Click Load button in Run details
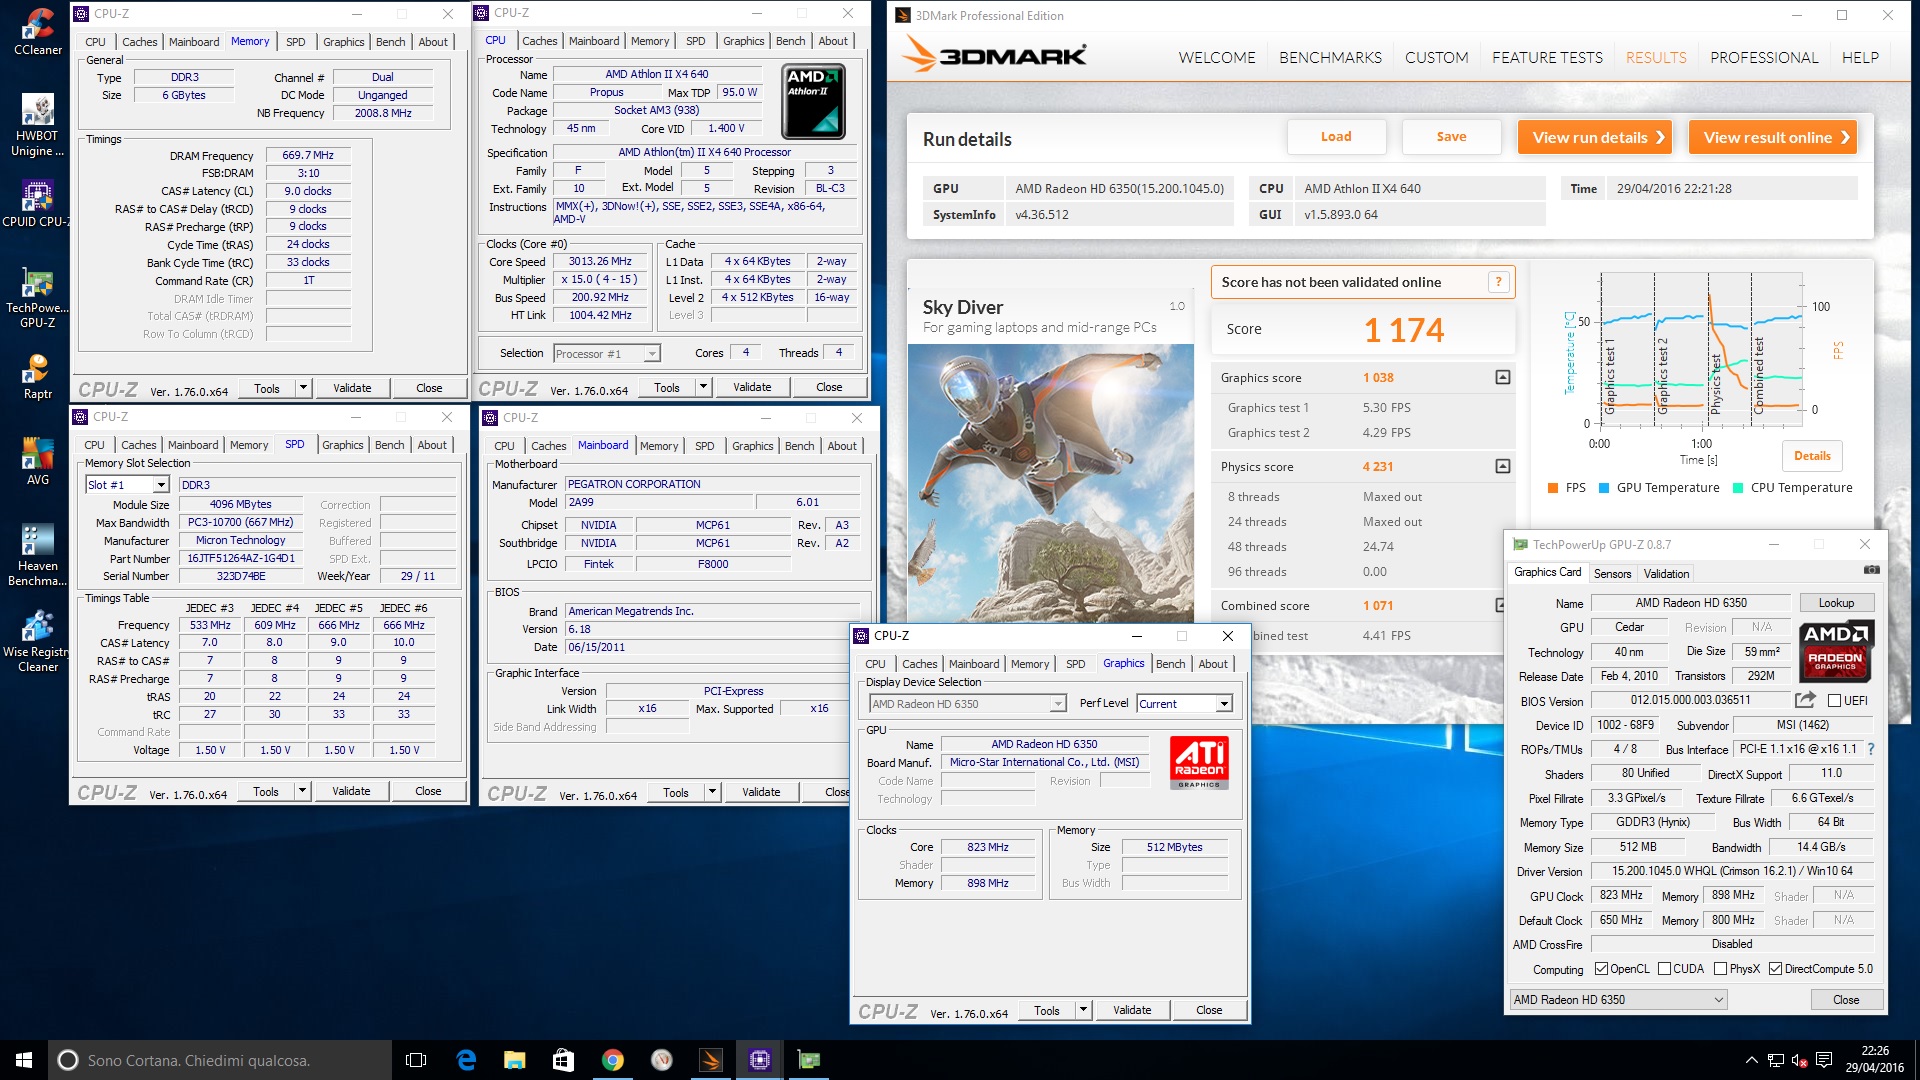Screen dimensions: 1920x1080 click(1336, 137)
